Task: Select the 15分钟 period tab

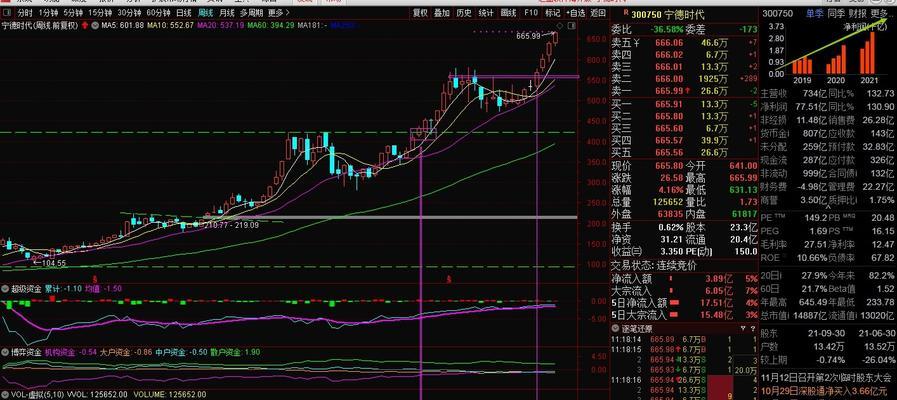Action: point(100,13)
